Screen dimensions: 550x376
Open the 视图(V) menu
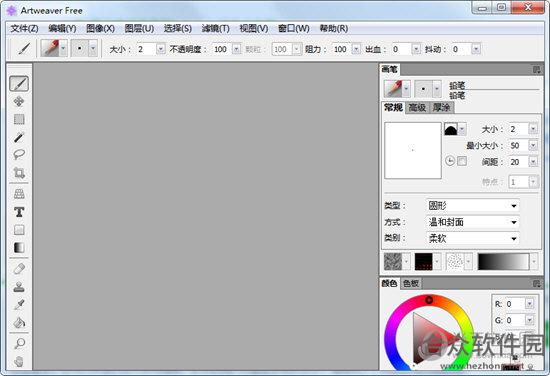pos(254,28)
